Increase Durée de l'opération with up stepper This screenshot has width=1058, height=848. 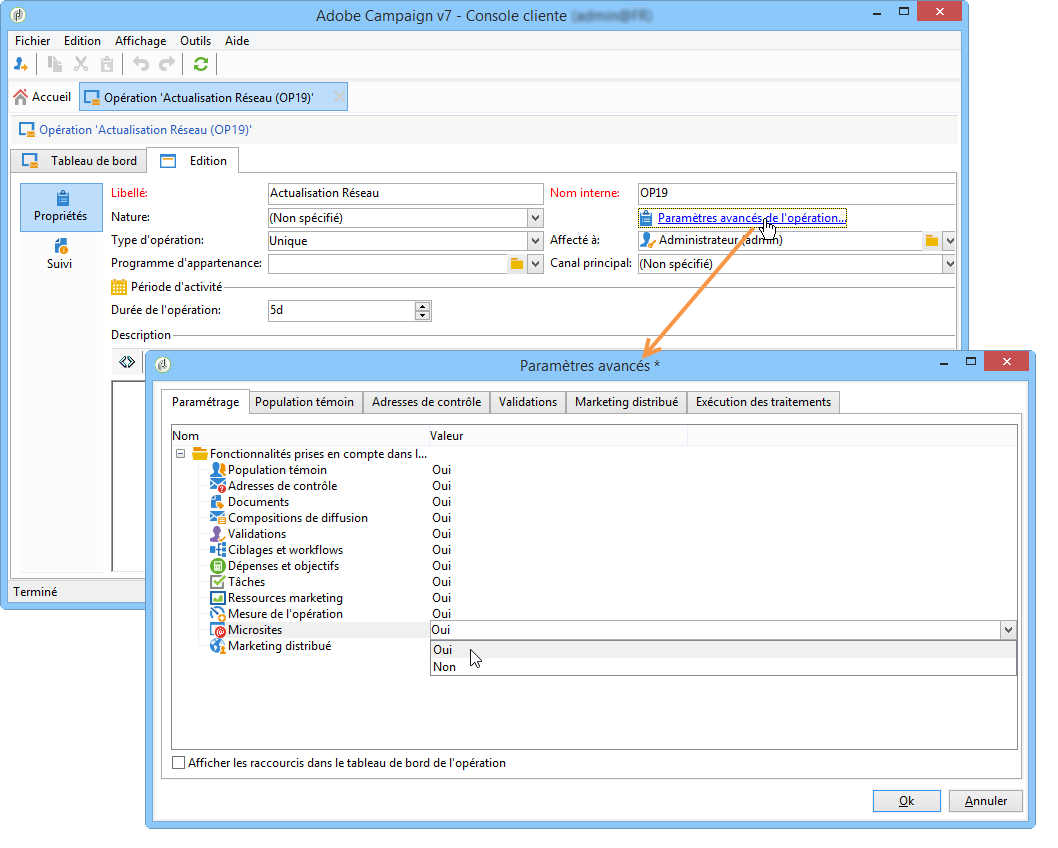pos(422,306)
